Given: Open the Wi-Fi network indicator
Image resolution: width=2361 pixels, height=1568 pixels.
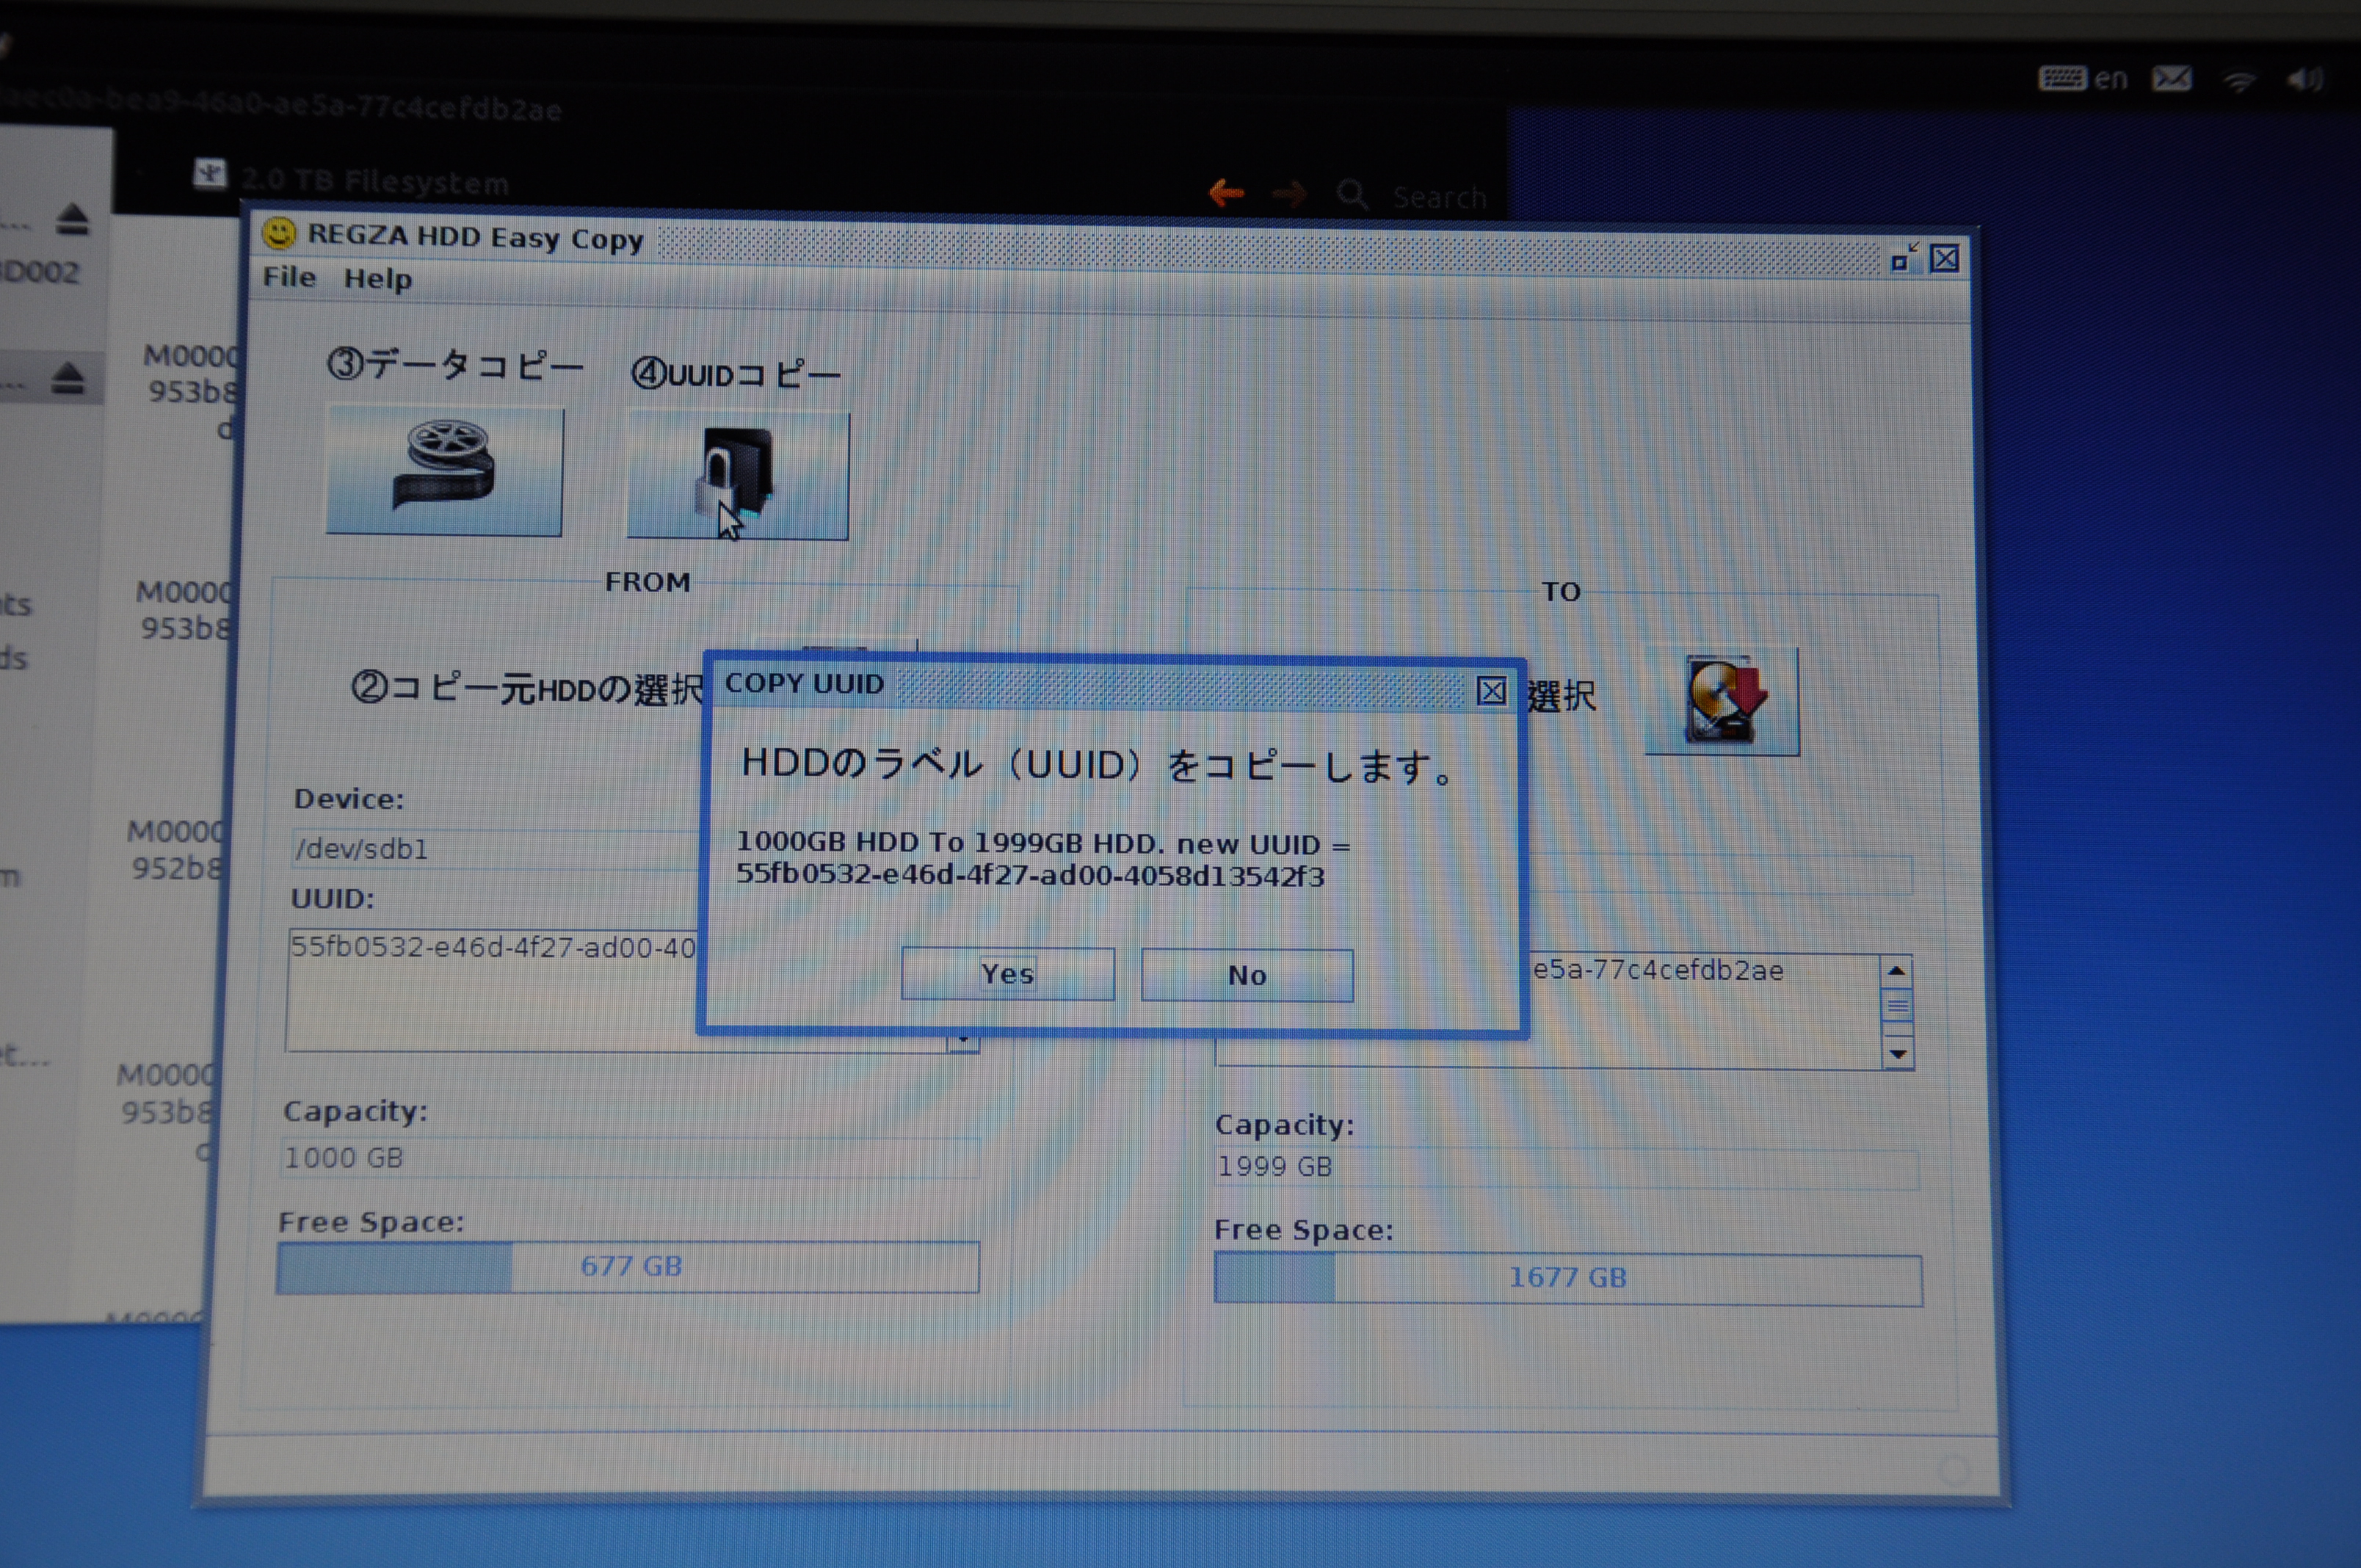Looking at the screenshot, I should tap(2240, 80).
